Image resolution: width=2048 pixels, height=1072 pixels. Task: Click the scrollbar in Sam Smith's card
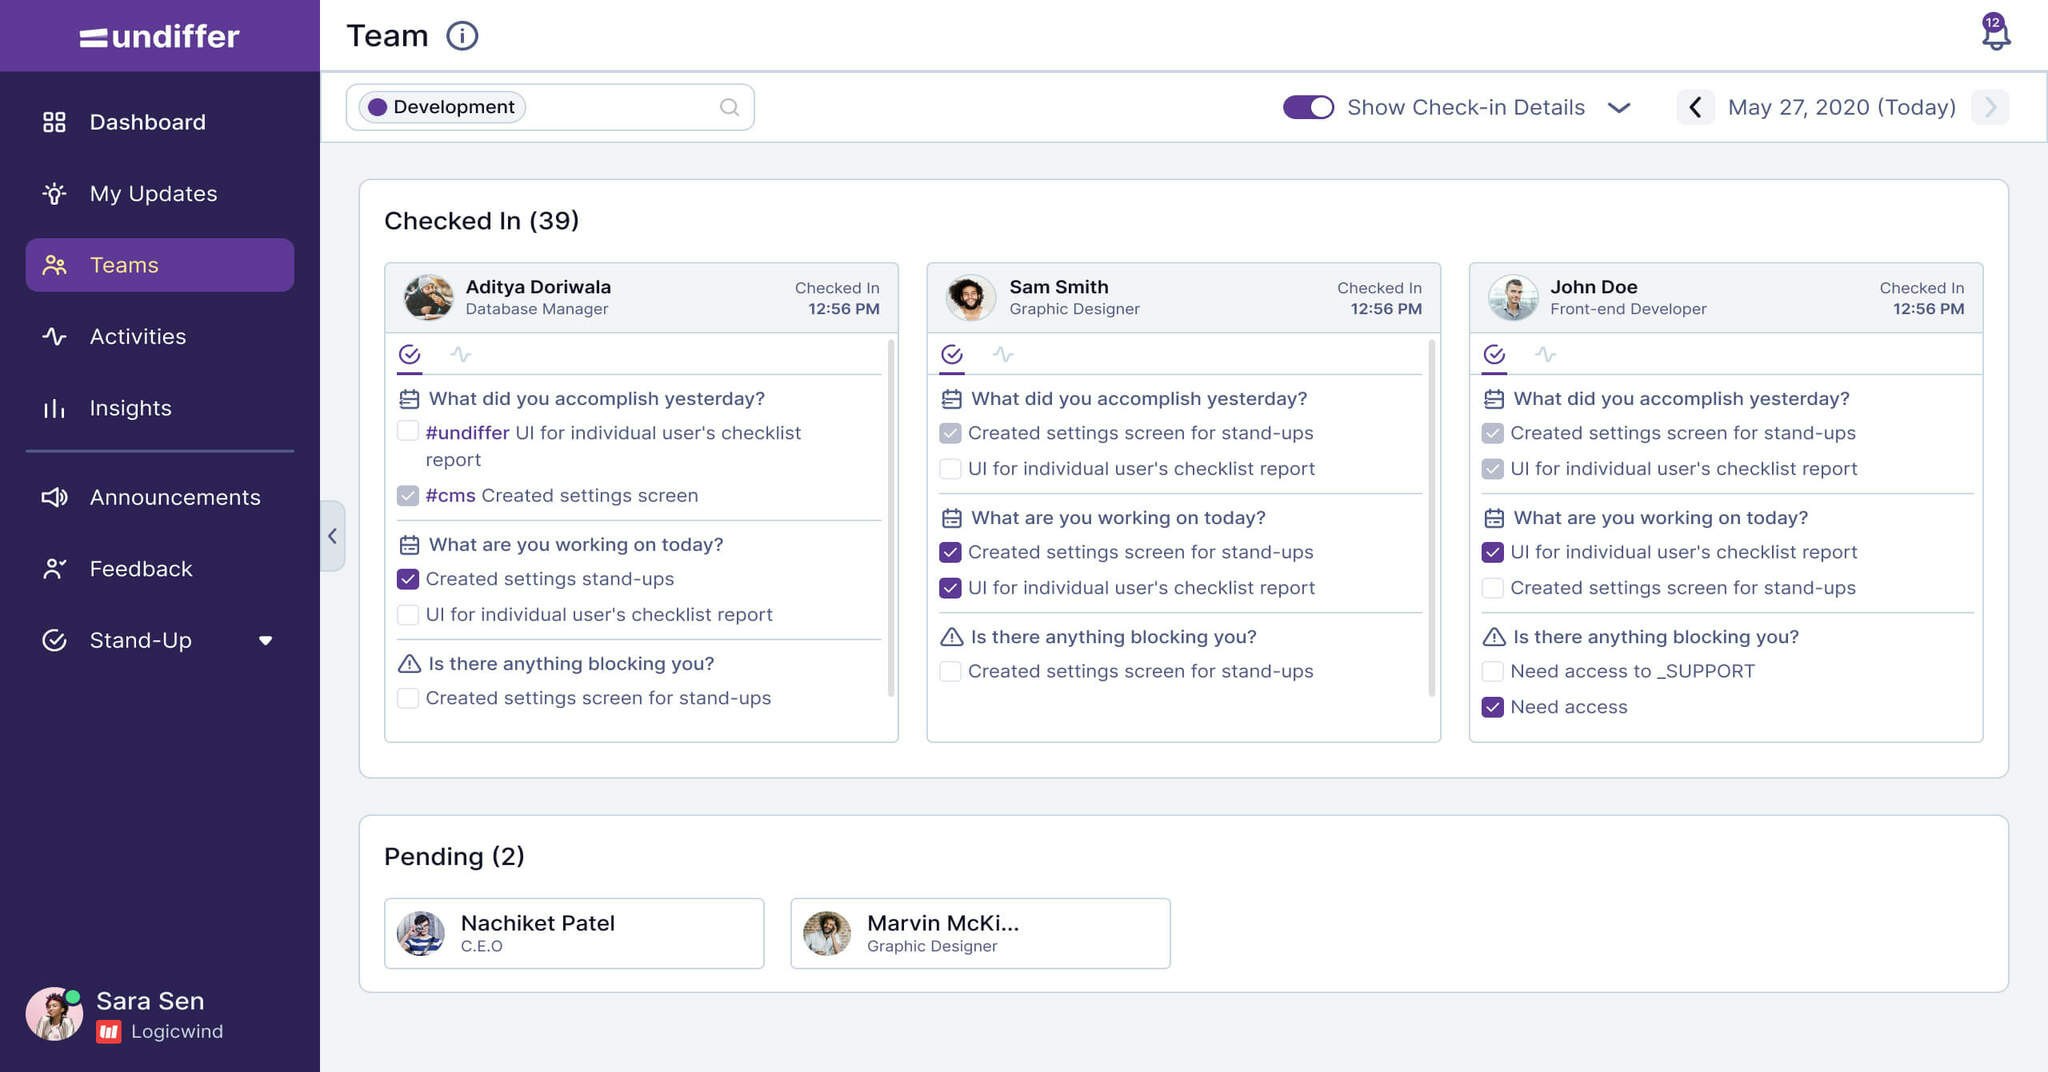point(1432,518)
